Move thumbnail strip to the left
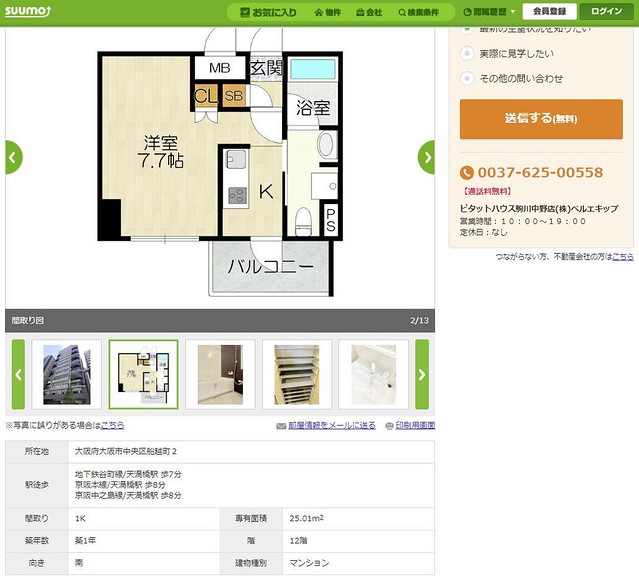The height and width of the screenshot is (577, 639). click(x=18, y=374)
